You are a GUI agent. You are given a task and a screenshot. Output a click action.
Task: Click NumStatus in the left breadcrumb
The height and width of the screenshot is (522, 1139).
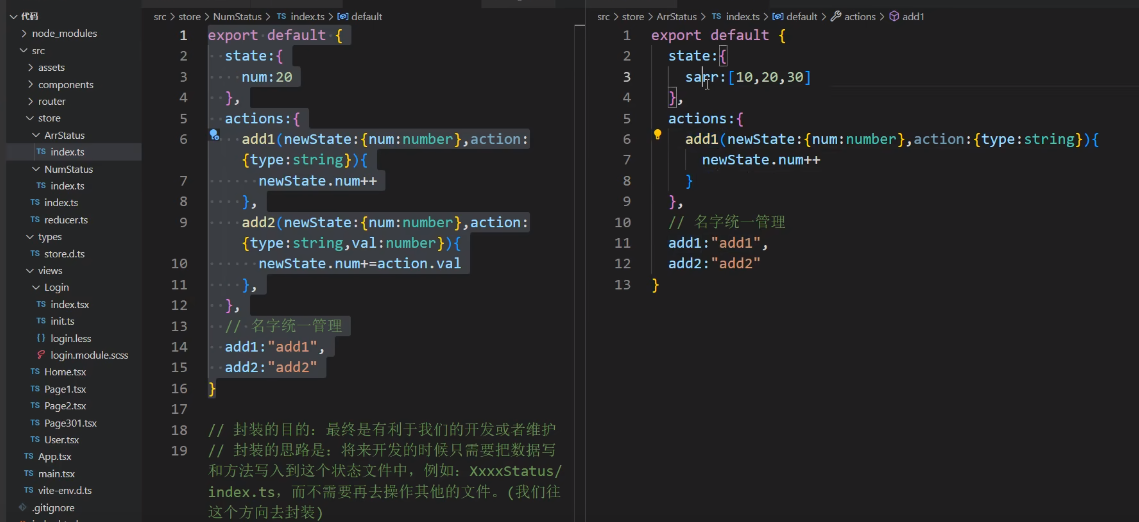point(237,16)
